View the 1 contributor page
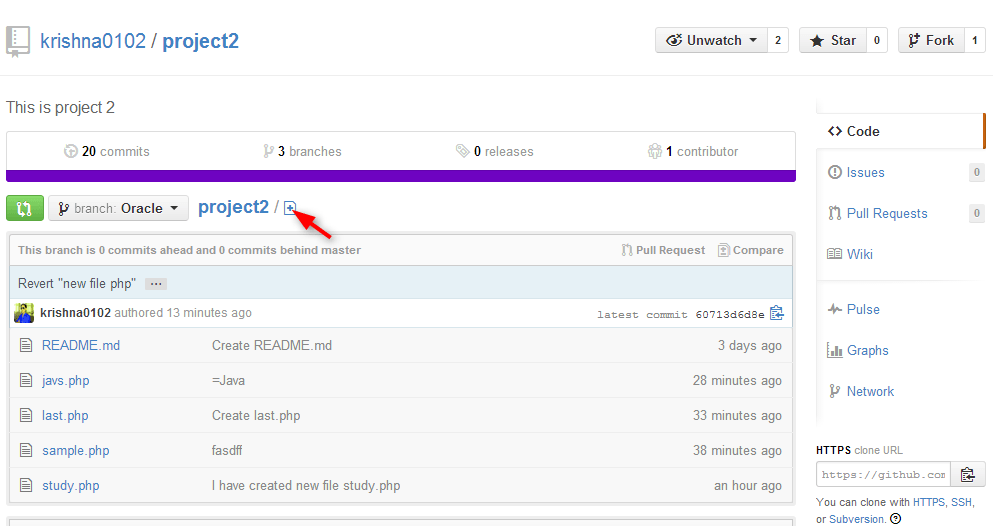The width and height of the screenshot is (993, 526). tap(693, 151)
